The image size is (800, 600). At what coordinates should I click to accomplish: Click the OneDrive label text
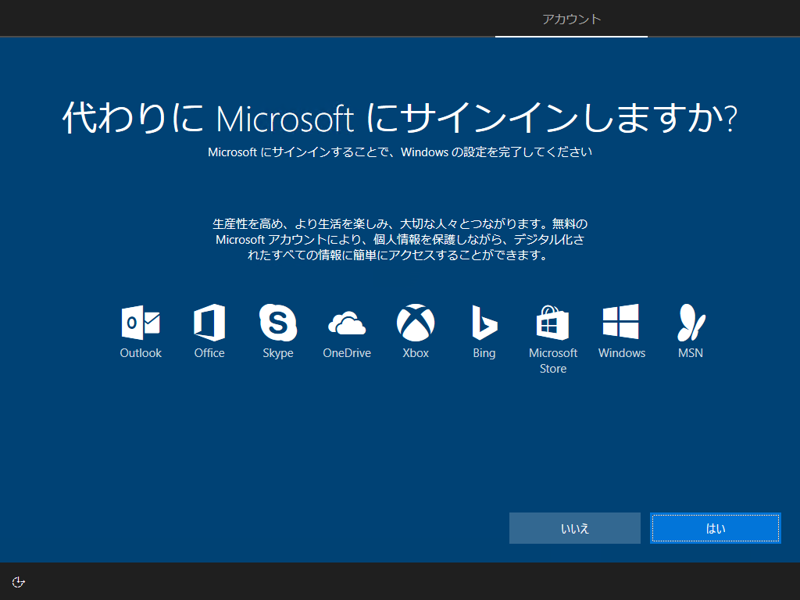[x=347, y=353]
